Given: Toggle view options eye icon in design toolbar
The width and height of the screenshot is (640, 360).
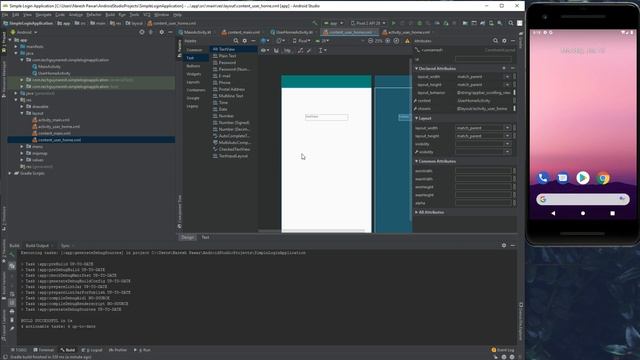Looking at the screenshot, I should point(264,50).
